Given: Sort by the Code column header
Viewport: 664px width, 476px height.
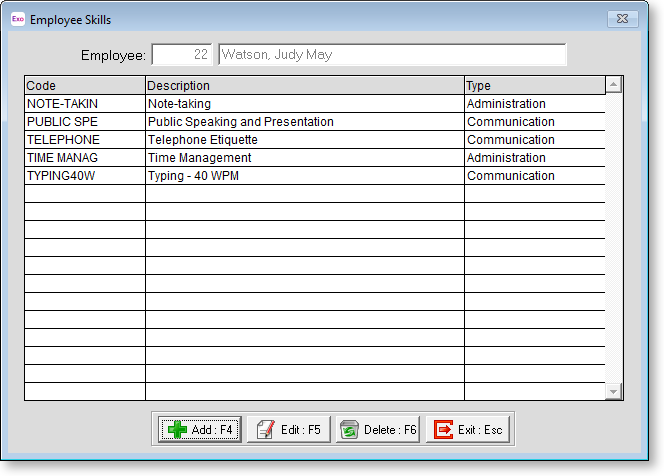Looking at the screenshot, I should (85, 86).
